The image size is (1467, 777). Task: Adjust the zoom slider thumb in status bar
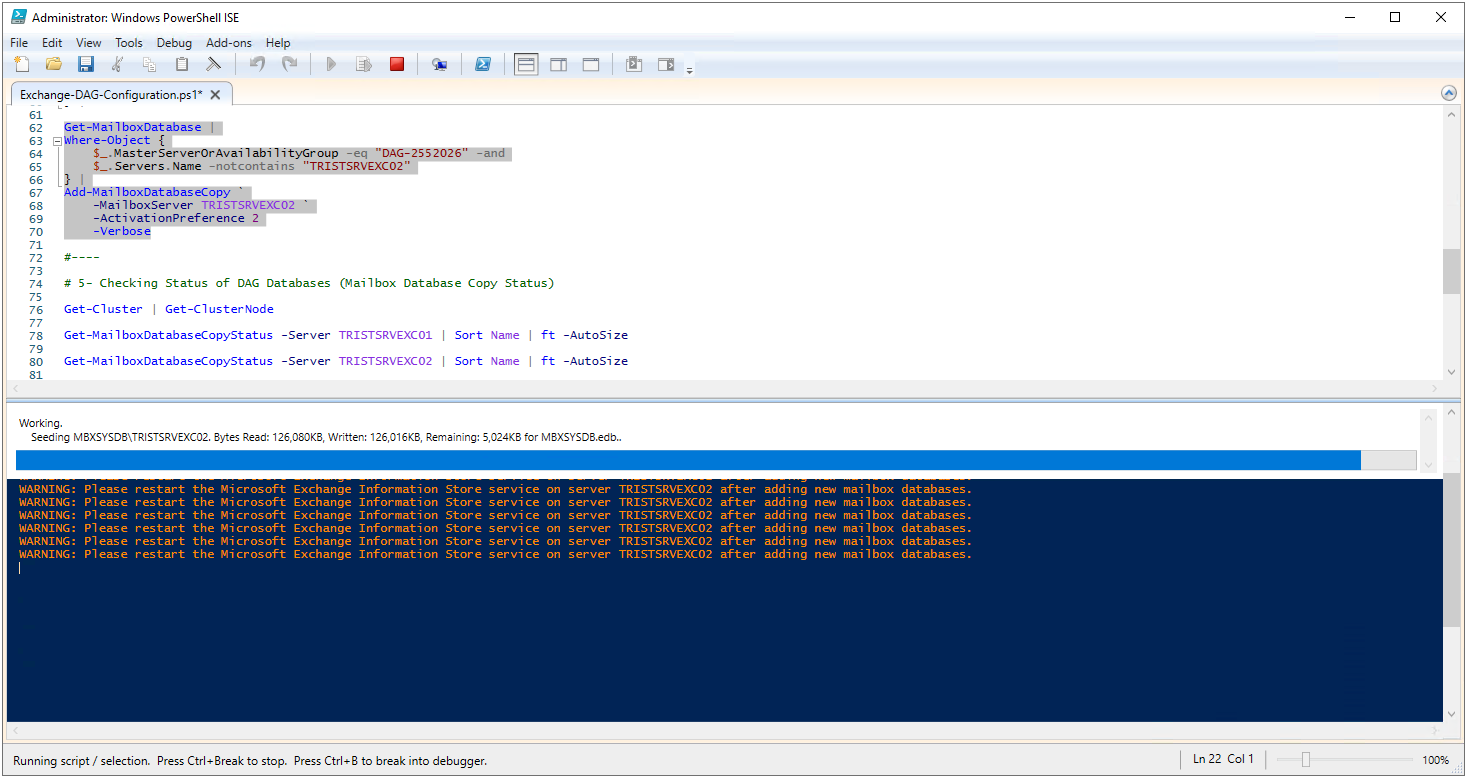[x=1306, y=760]
